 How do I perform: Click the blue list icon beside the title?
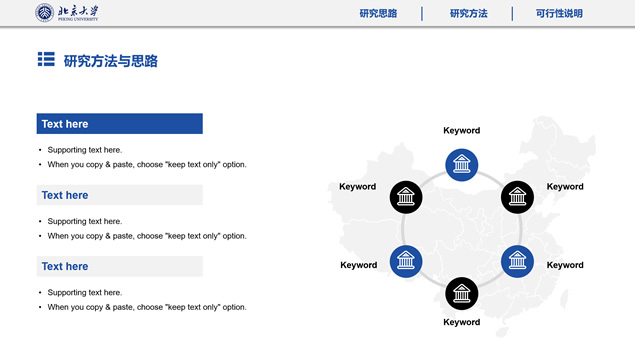pos(46,59)
